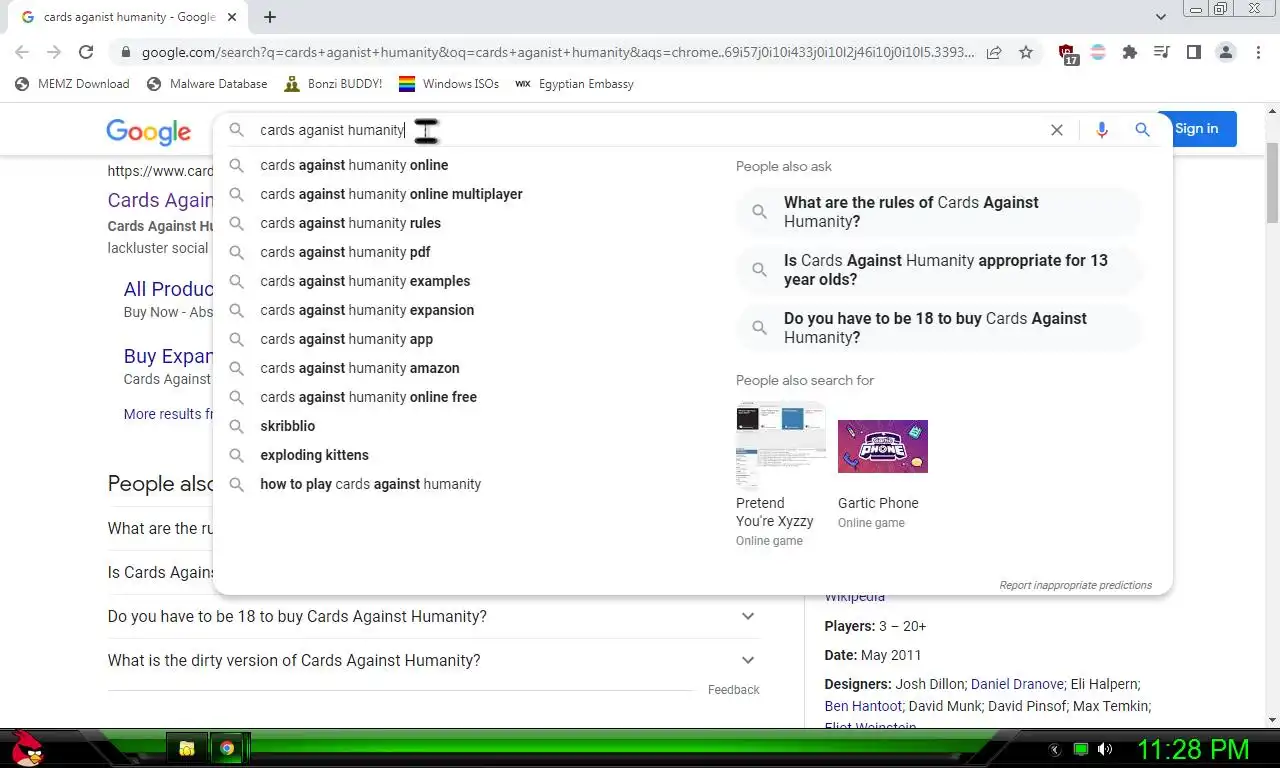View site info via the lock icon
This screenshot has height=768, width=1280.
[x=125, y=52]
